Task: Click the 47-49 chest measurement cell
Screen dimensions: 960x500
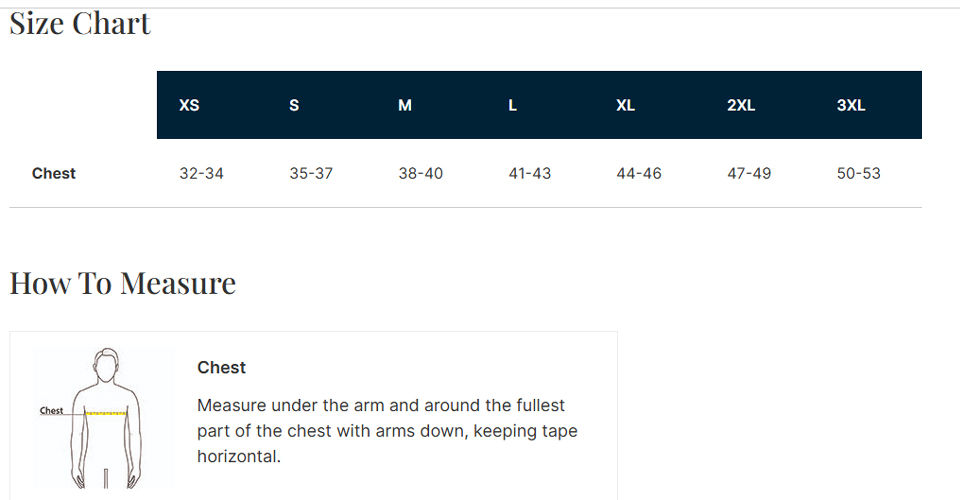Action: pyautogui.click(x=749, y=173)
